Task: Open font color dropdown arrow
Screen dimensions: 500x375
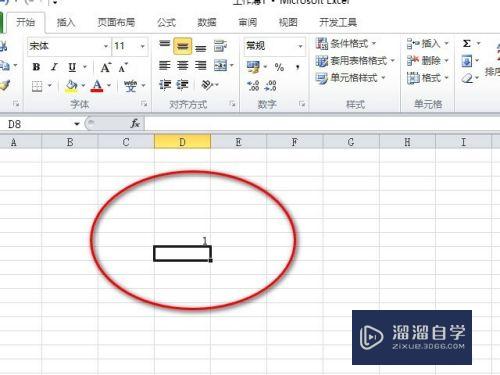Action: tap(109, 86)
